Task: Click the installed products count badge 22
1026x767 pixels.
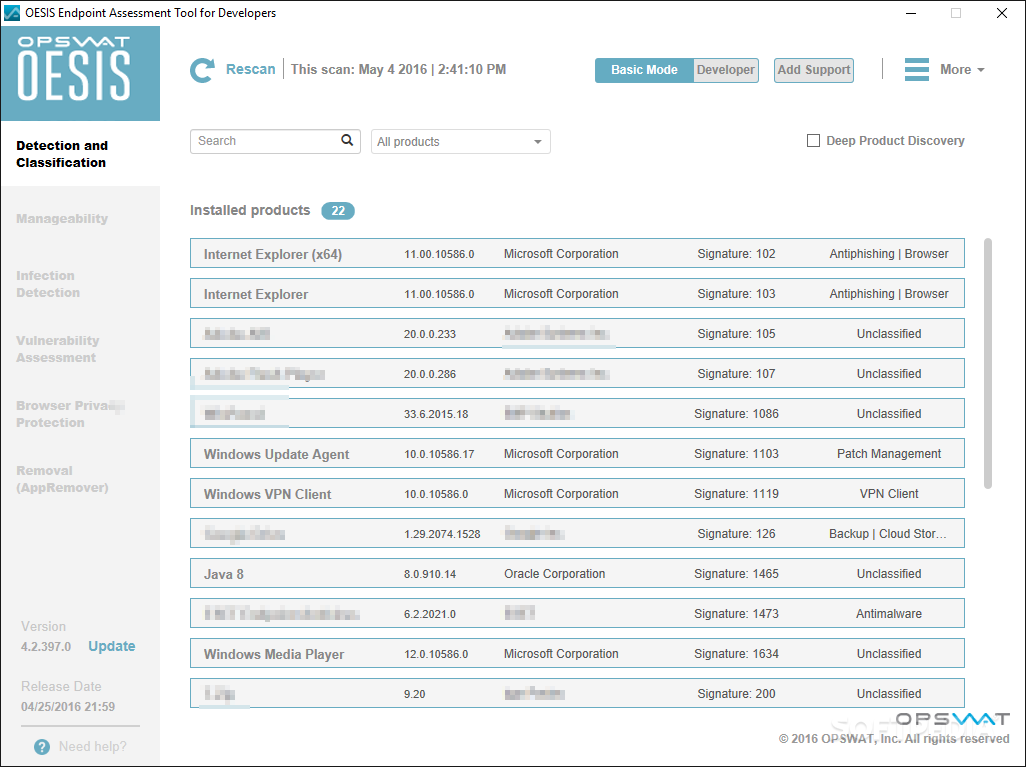Action: point(338,211)
